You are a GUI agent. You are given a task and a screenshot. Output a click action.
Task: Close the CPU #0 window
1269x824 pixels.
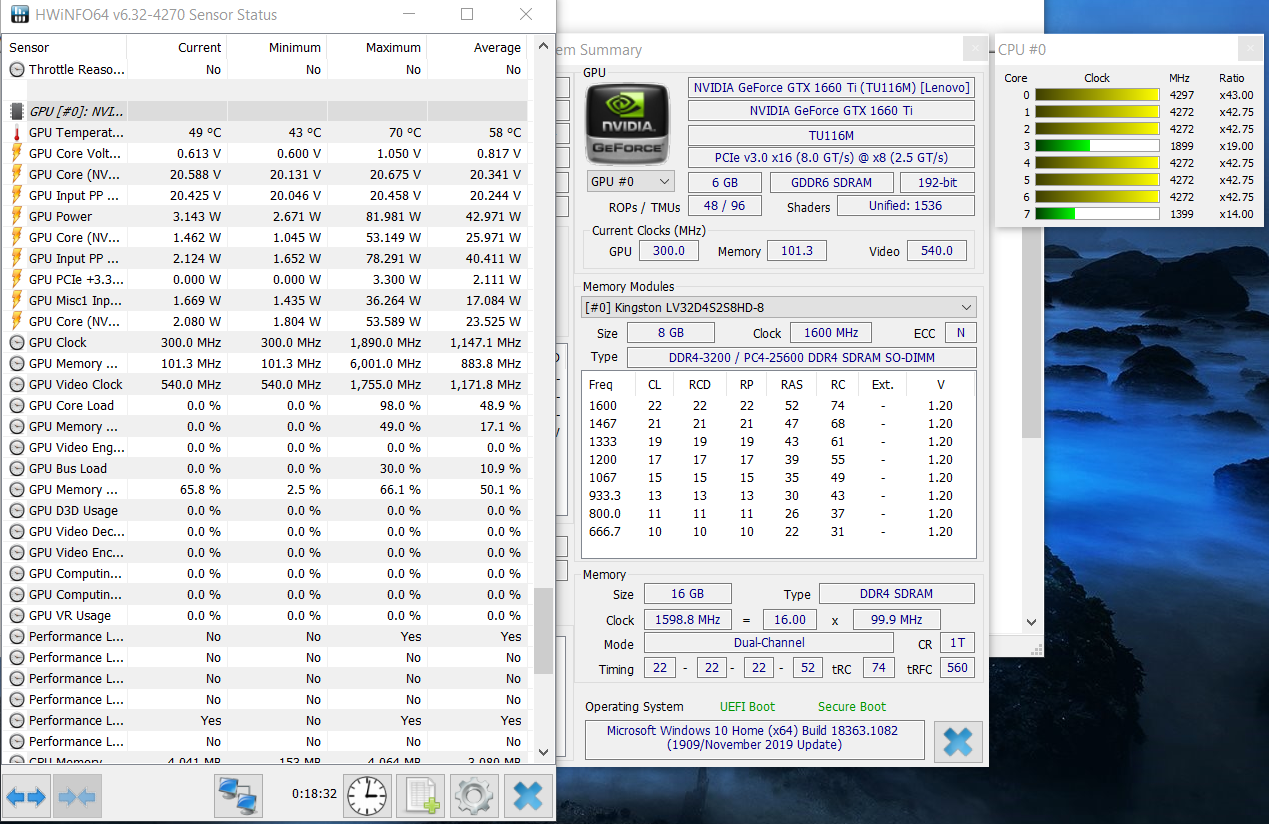click(x=1250, y=49)
